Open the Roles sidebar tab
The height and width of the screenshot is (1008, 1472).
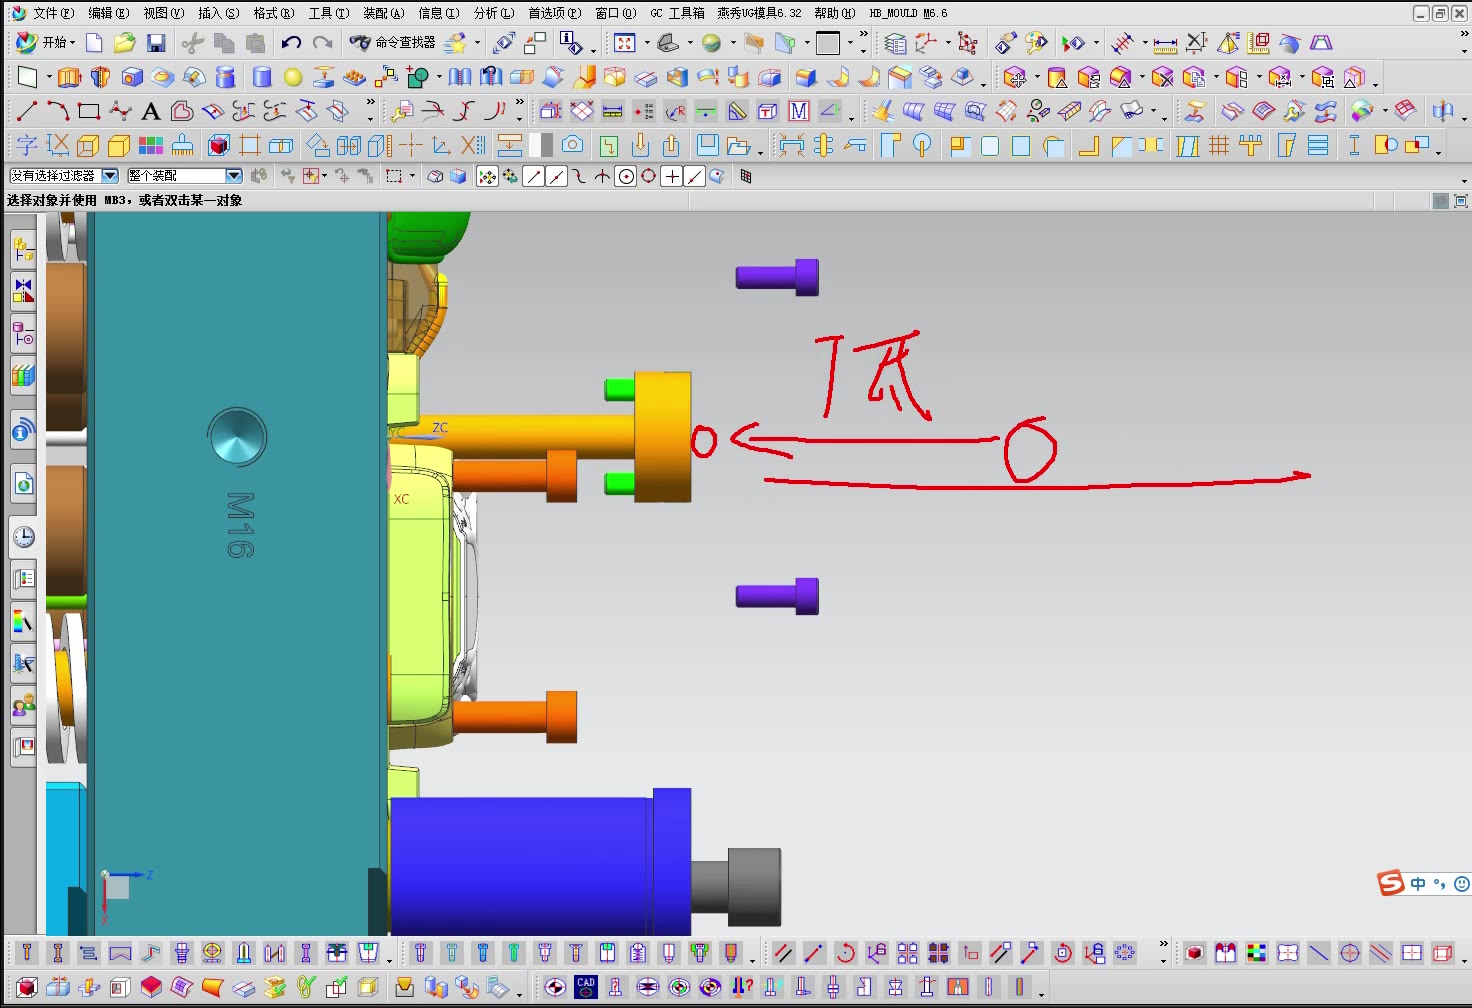click(x=24, y=706)
